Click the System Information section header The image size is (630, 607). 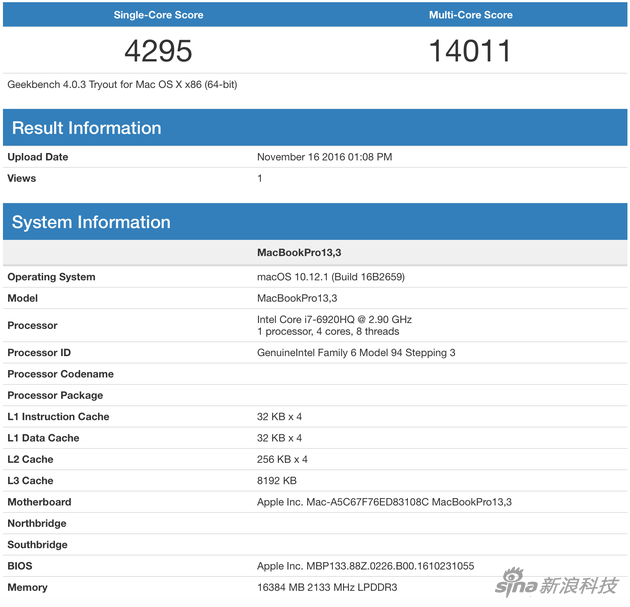pos(91,222)
